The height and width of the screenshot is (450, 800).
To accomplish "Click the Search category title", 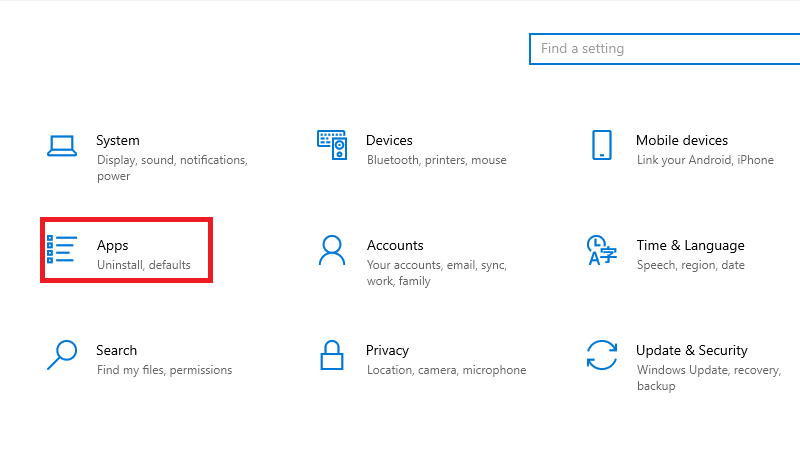I will [x=116, y=351].
